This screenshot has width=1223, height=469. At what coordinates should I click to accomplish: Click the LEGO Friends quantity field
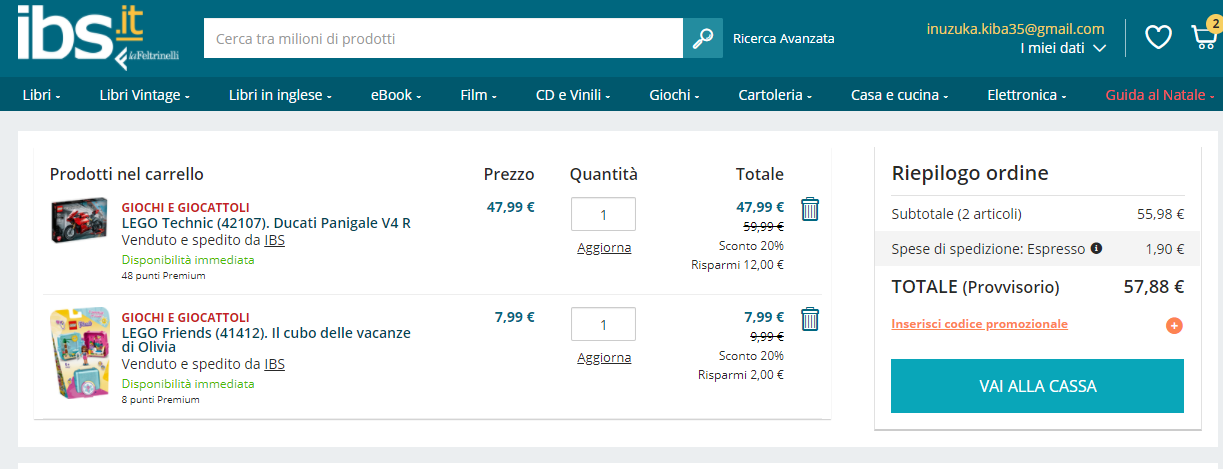click(603, 324)
